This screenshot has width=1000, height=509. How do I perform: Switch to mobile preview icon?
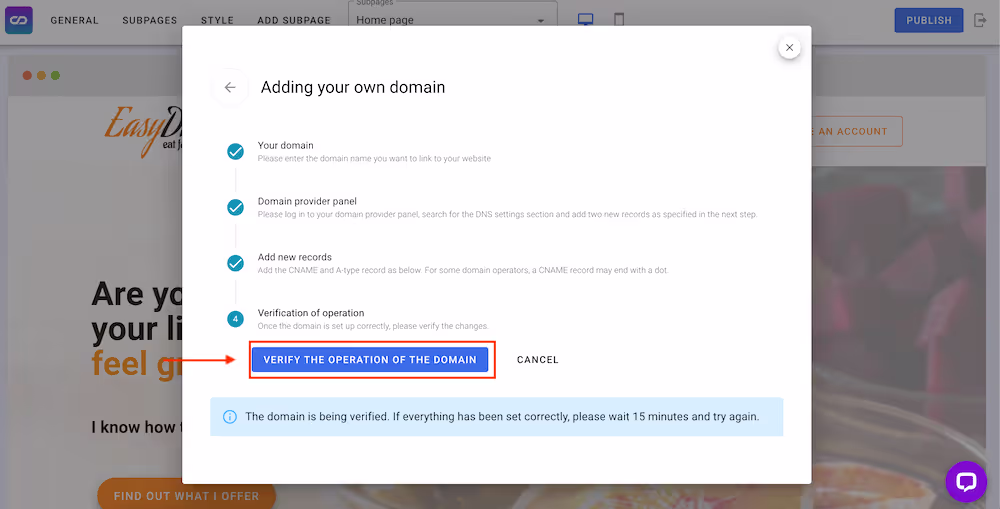(x=619, y=20)
